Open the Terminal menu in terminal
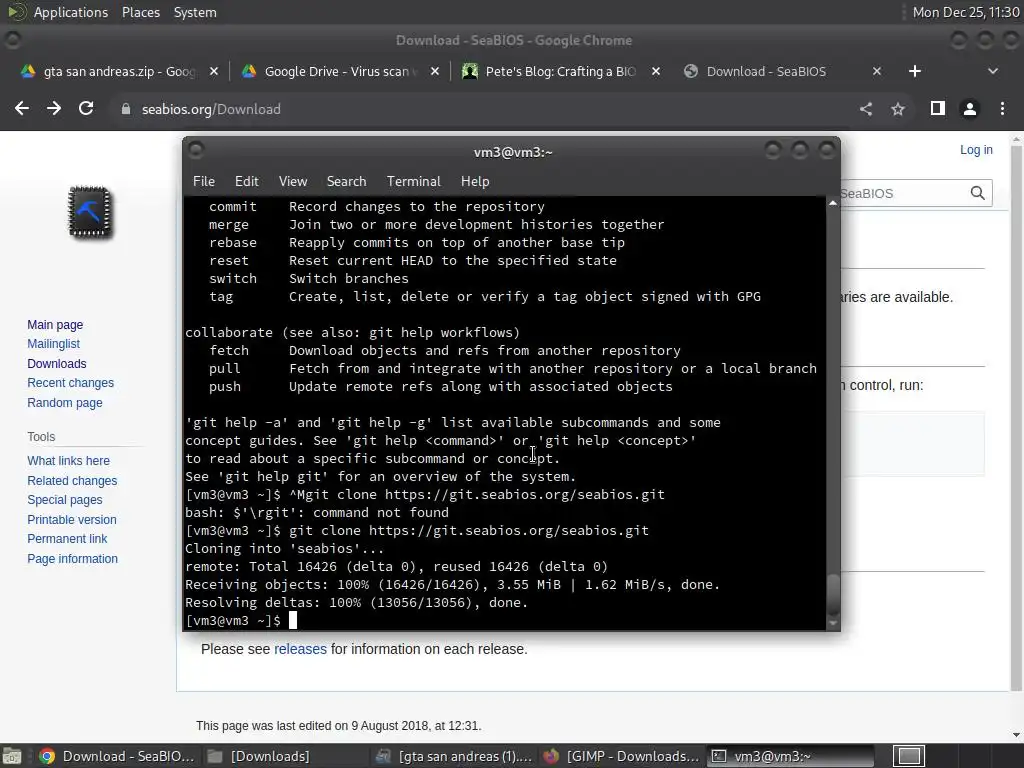Viewport: 1024px width, 768px height. 413,181
